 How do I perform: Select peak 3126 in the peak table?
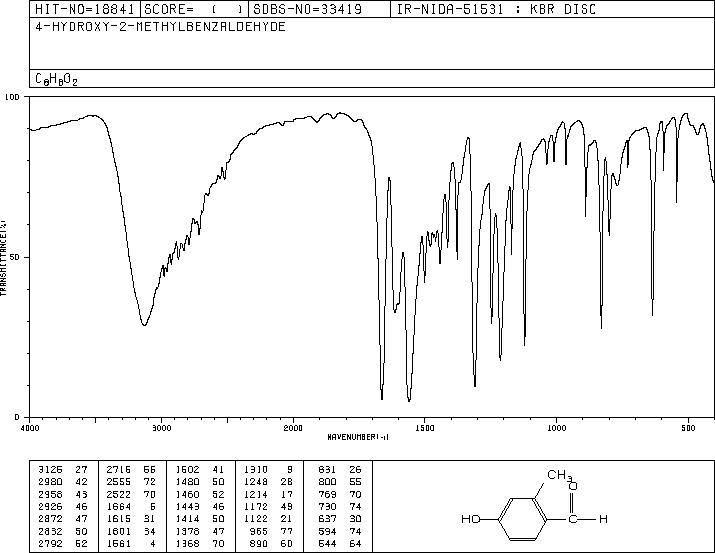pos(51,469)
